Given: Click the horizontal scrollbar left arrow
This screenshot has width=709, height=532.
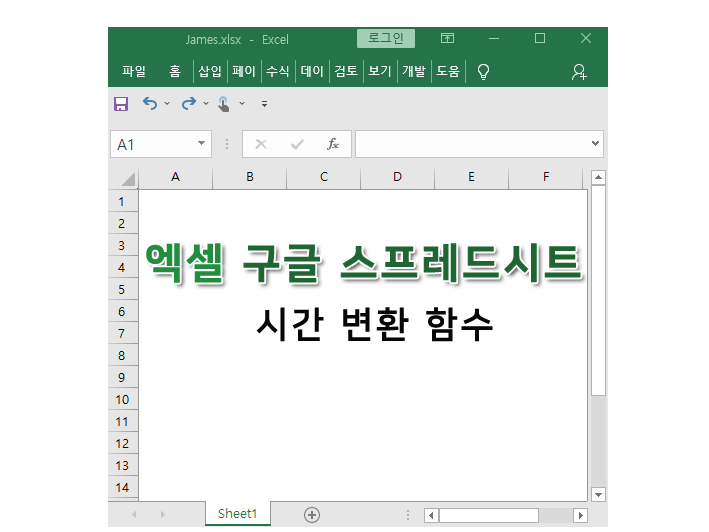Looking at the screenshot, I should coord(431,515).
